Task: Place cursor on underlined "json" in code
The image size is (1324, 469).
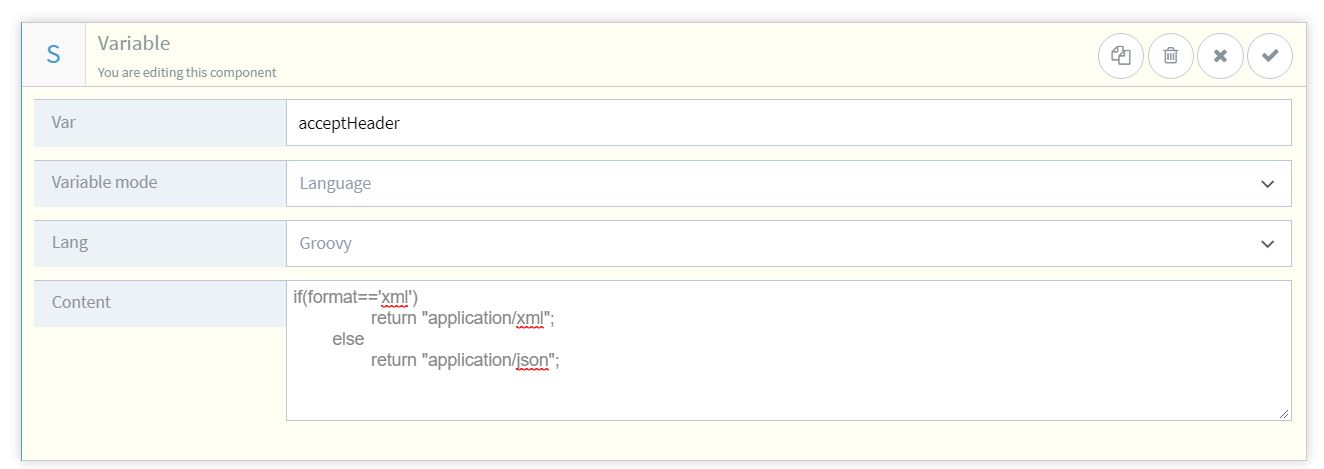Action: tap(533, 360)
